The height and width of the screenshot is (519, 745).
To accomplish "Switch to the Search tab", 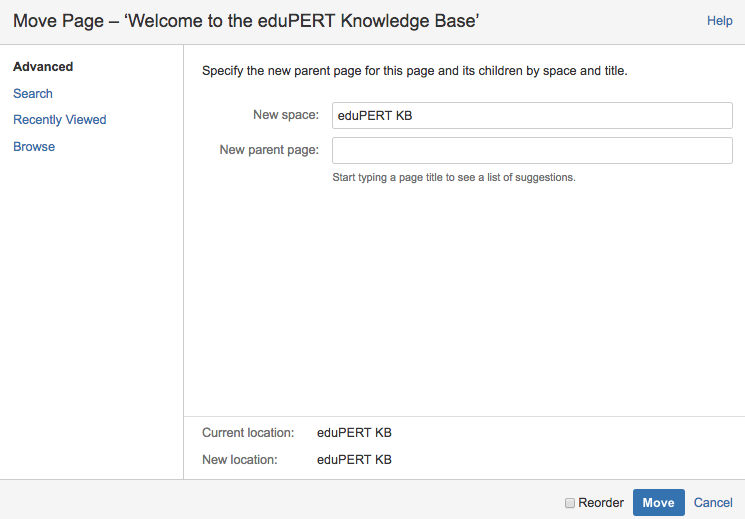I will (x=33, y=94).
